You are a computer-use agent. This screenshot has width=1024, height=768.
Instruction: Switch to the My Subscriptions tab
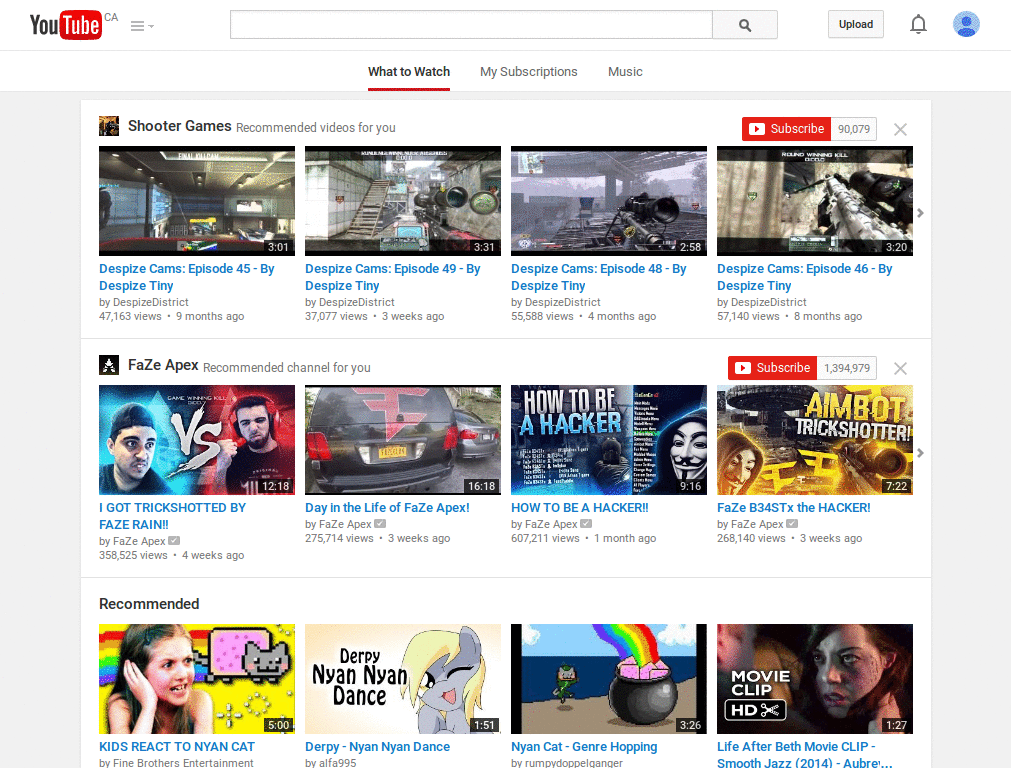tap(528, 72)
